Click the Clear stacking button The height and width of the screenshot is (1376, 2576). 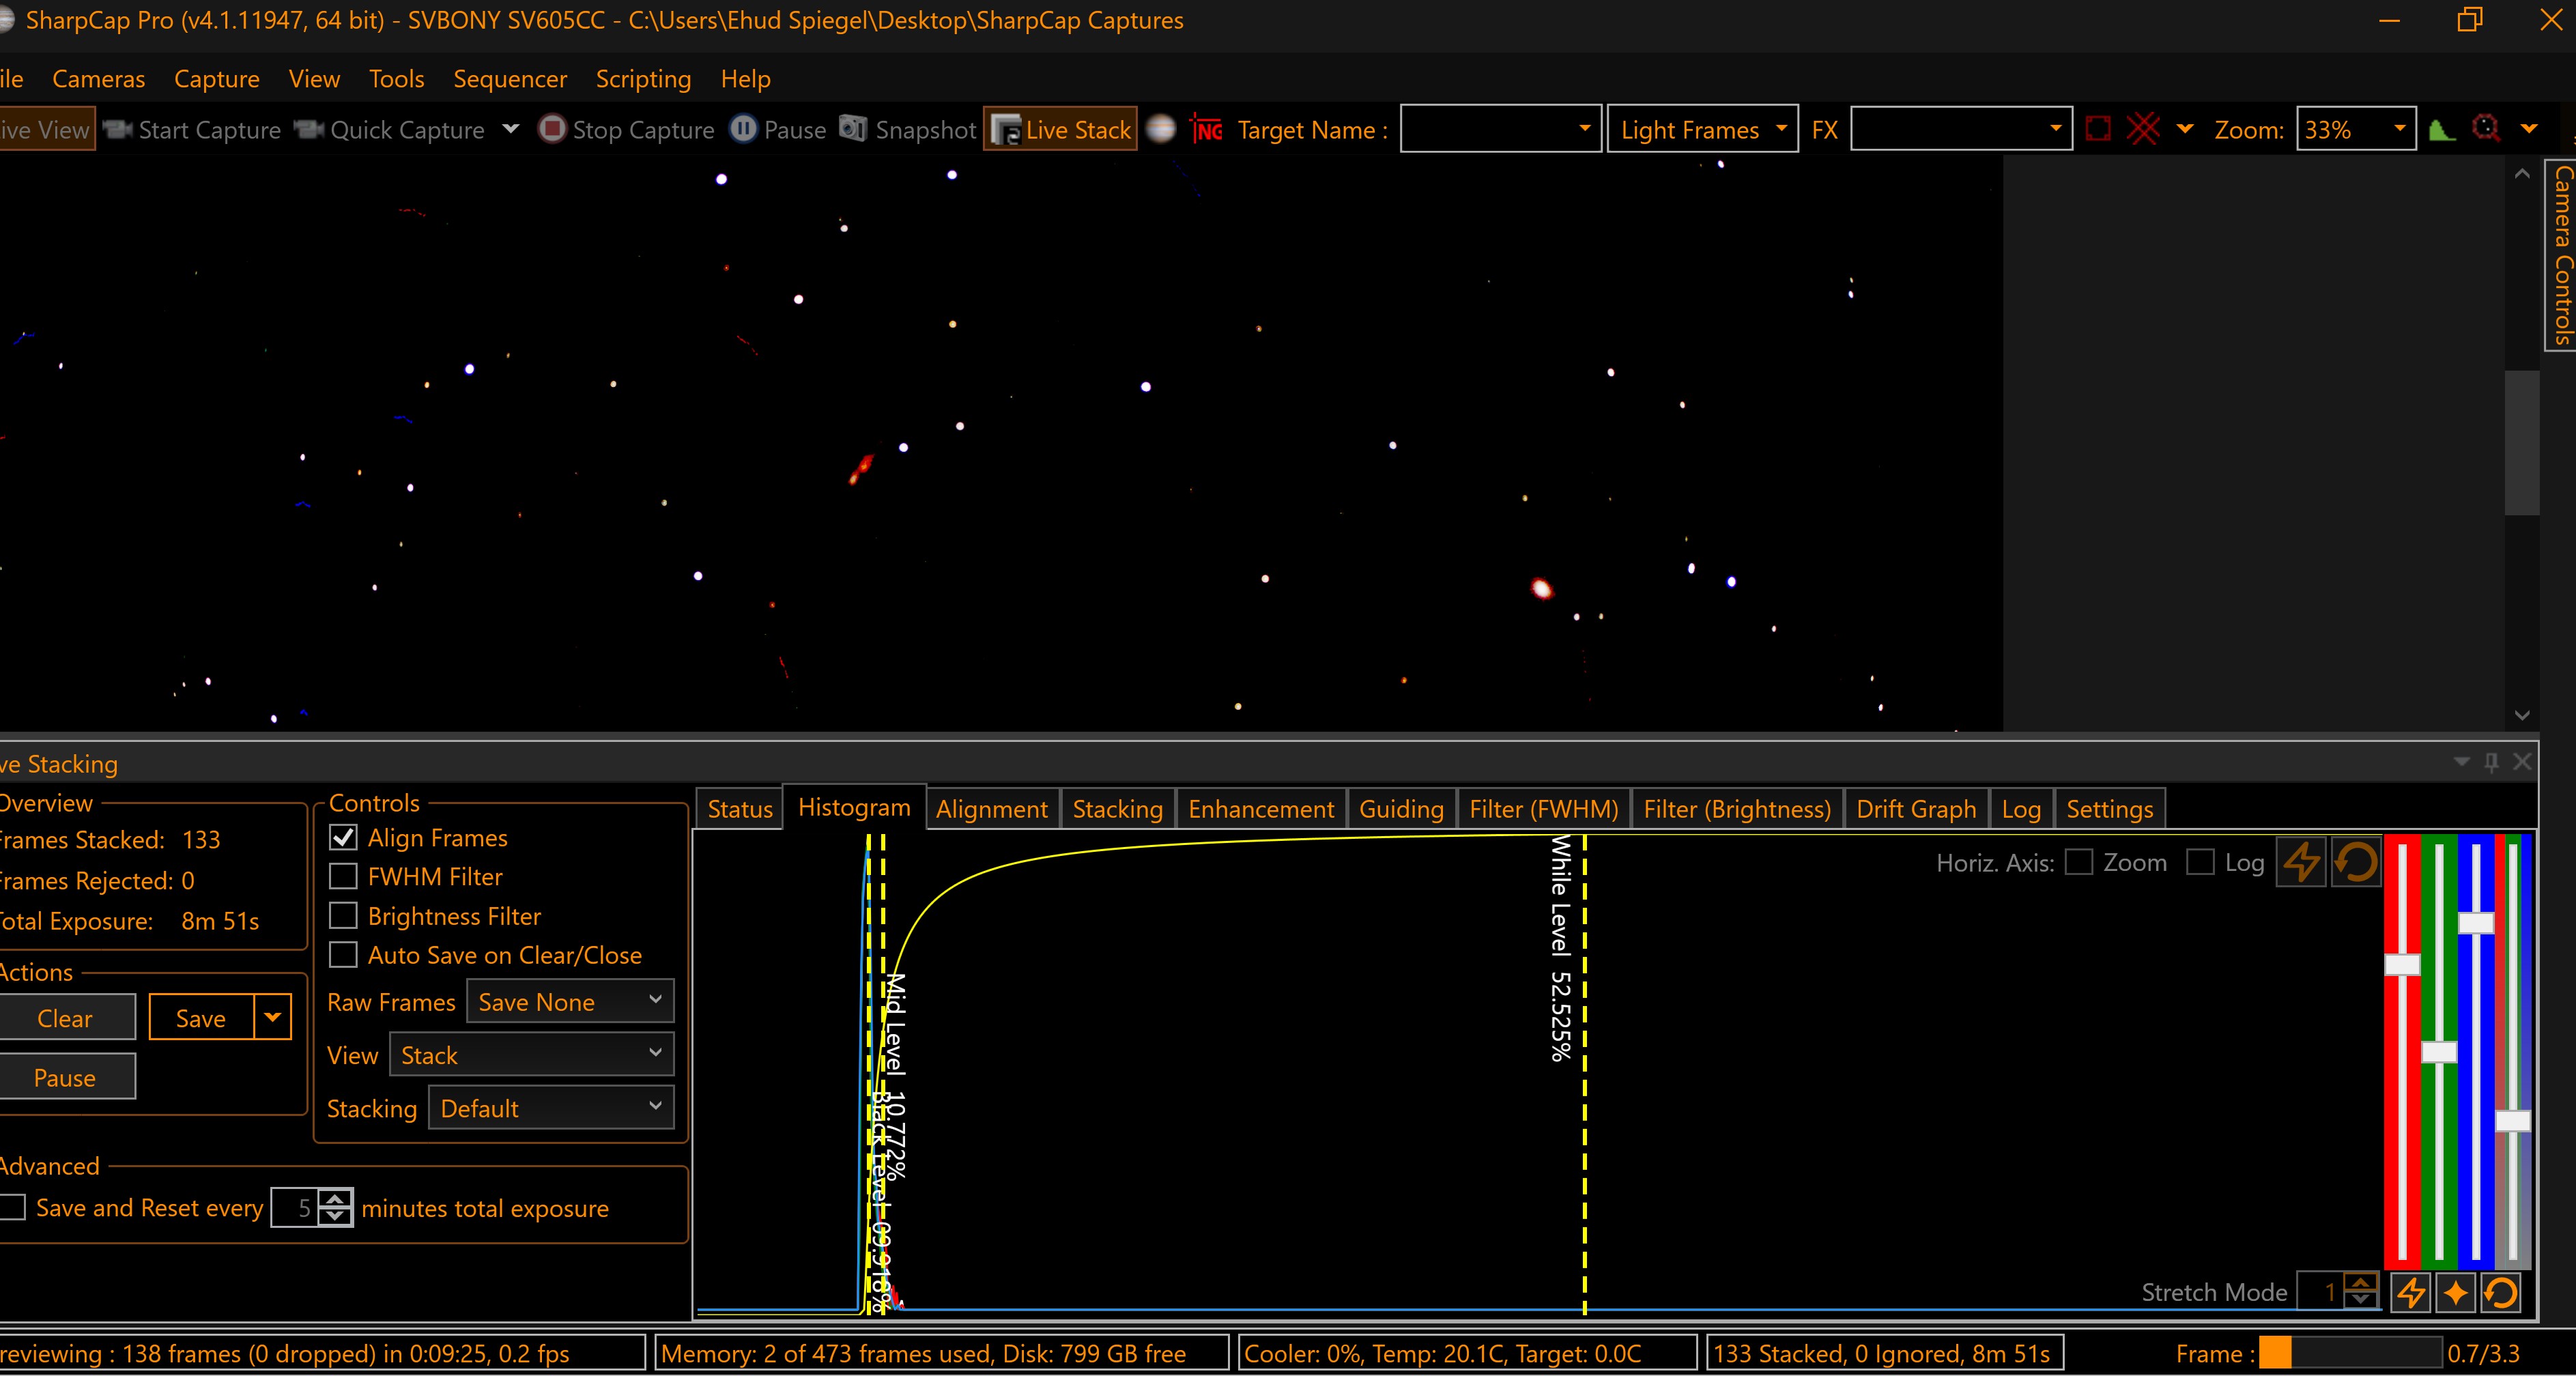(65, 1017)
